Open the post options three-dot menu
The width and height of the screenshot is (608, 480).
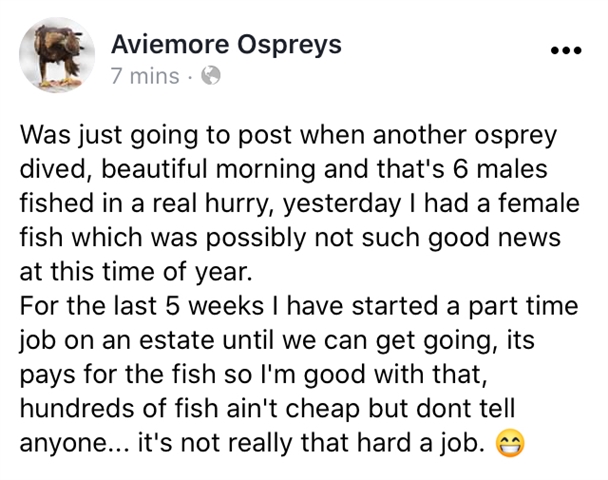566,51
